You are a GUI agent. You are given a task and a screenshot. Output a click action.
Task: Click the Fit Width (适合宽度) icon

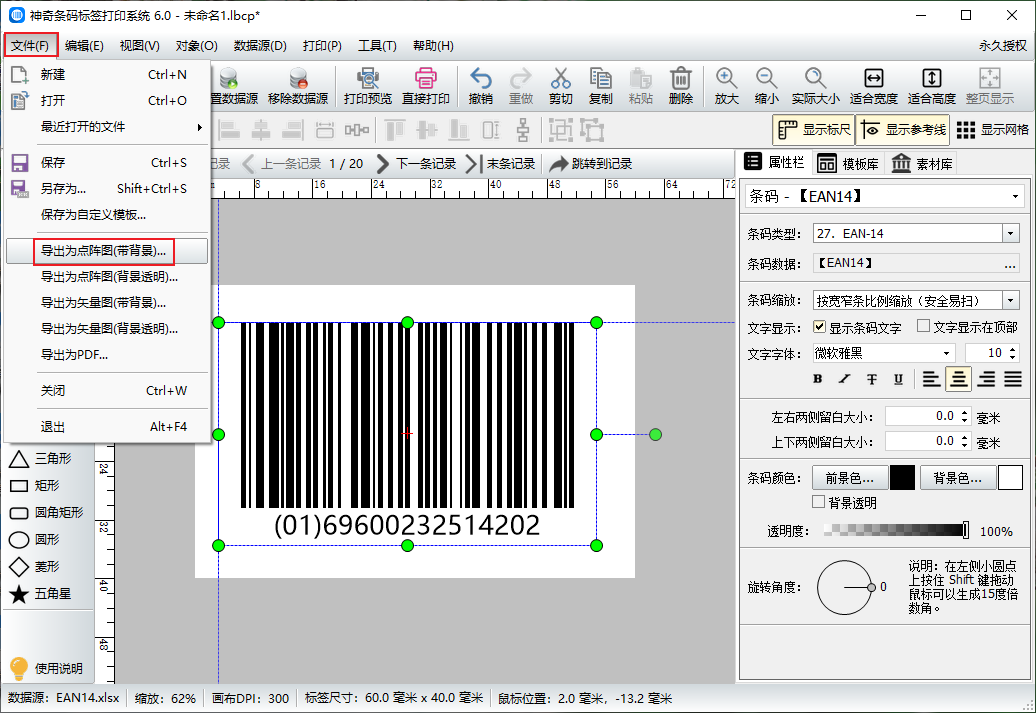873,86
